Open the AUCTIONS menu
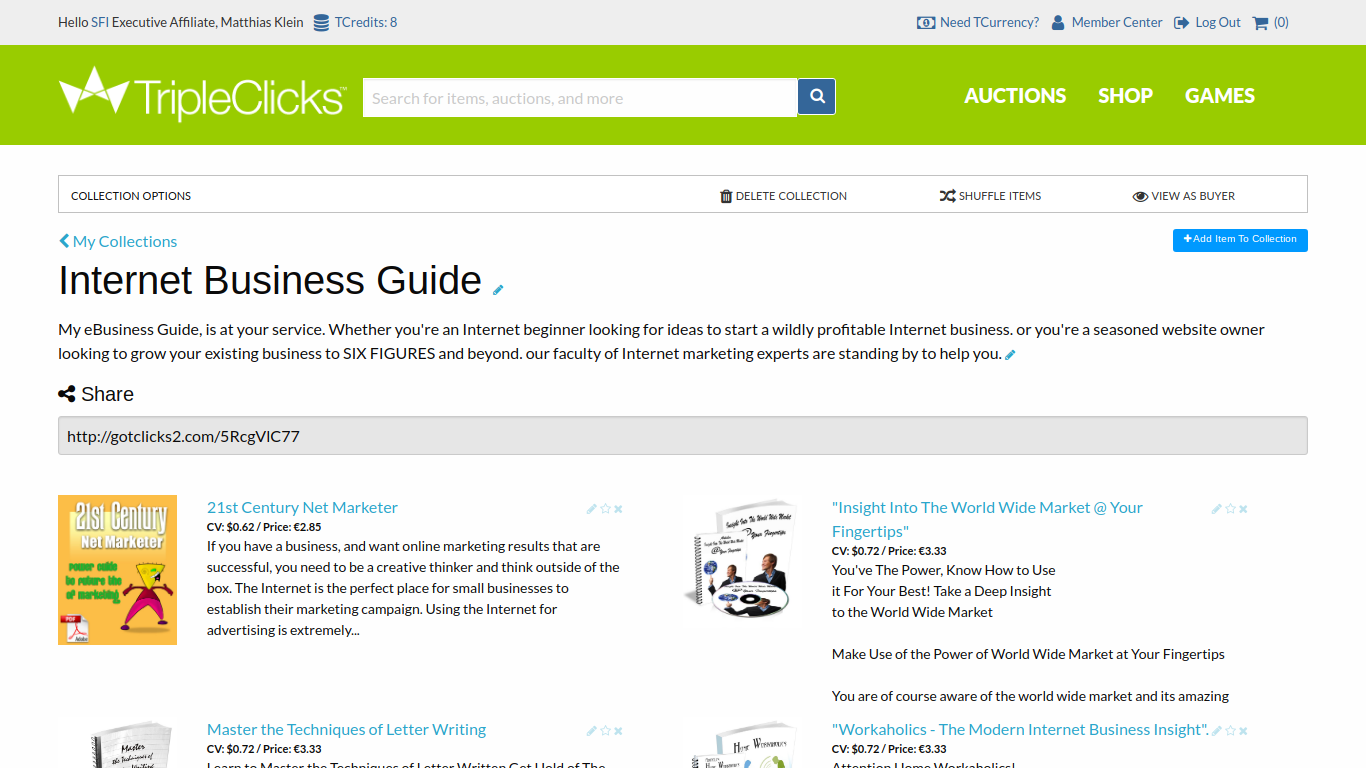This screenshot has width=1366, height=768. [x=1015, y=96]
